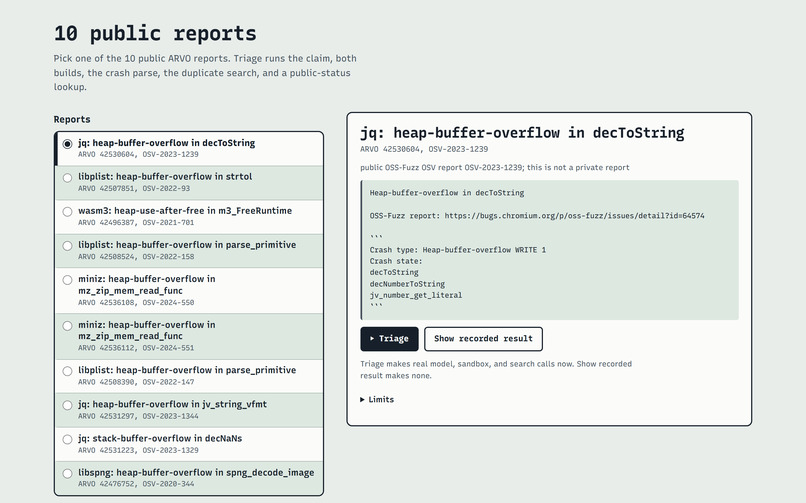
Task: Click the 'libplist: heap-buffer-overflow in strtol' title
Action: (x=165, y=176)
